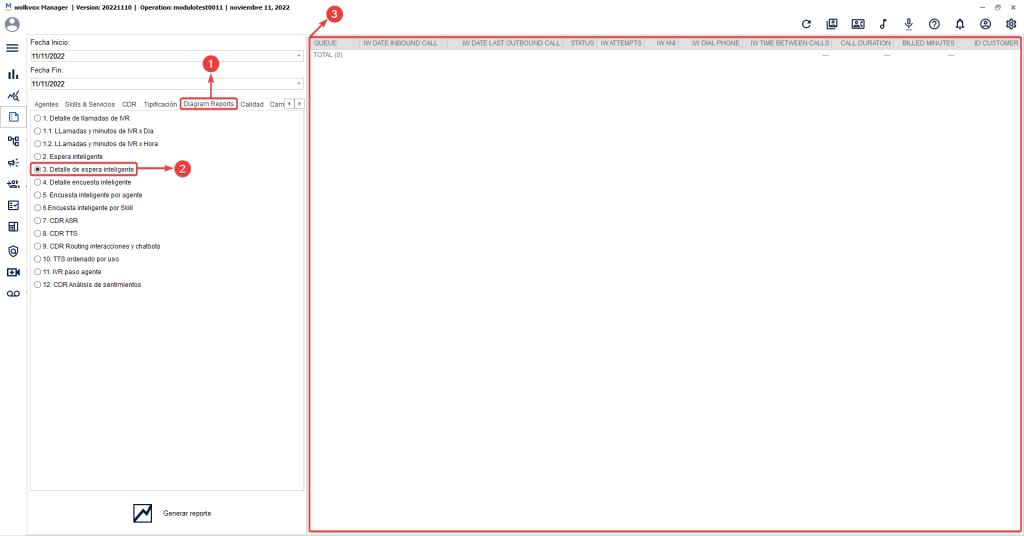Open the routing diagram icon in sidebar
This screenshot has width=1024, height=536.
pyautogui.click(x=13, y=141)
